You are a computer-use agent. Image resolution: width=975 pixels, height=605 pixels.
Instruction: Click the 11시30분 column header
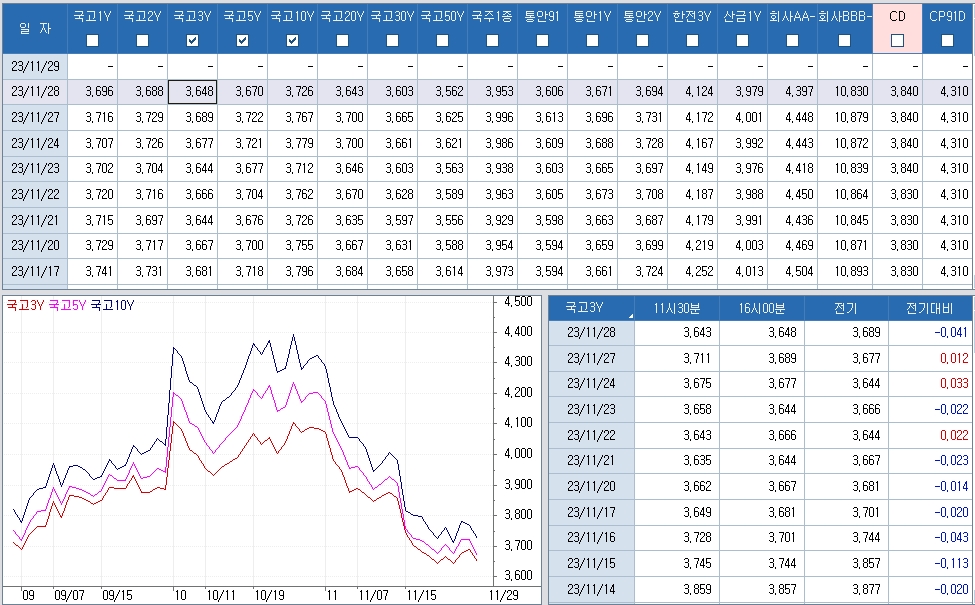tap(676, 308)
